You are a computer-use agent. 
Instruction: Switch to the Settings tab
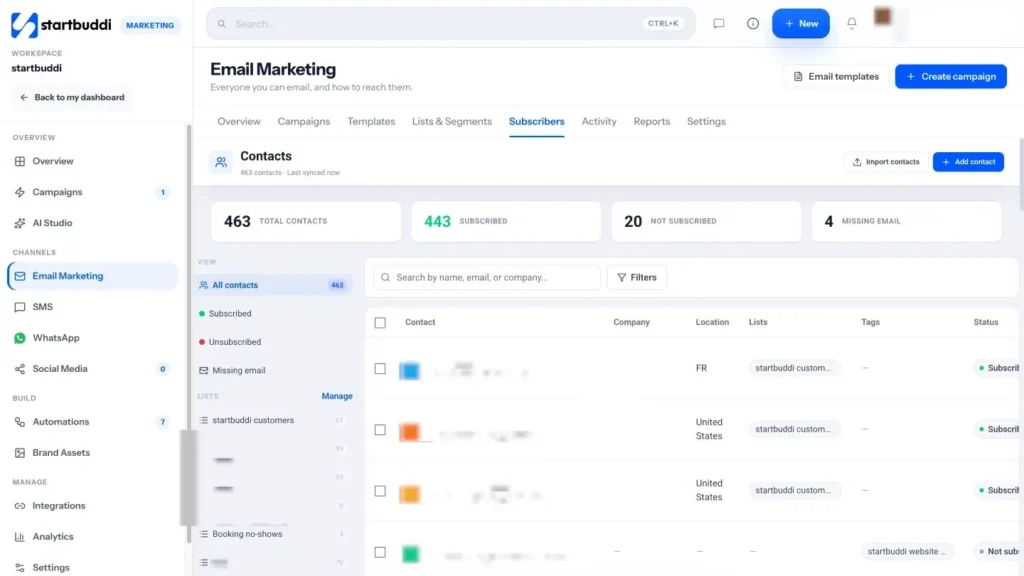(706, 121)
